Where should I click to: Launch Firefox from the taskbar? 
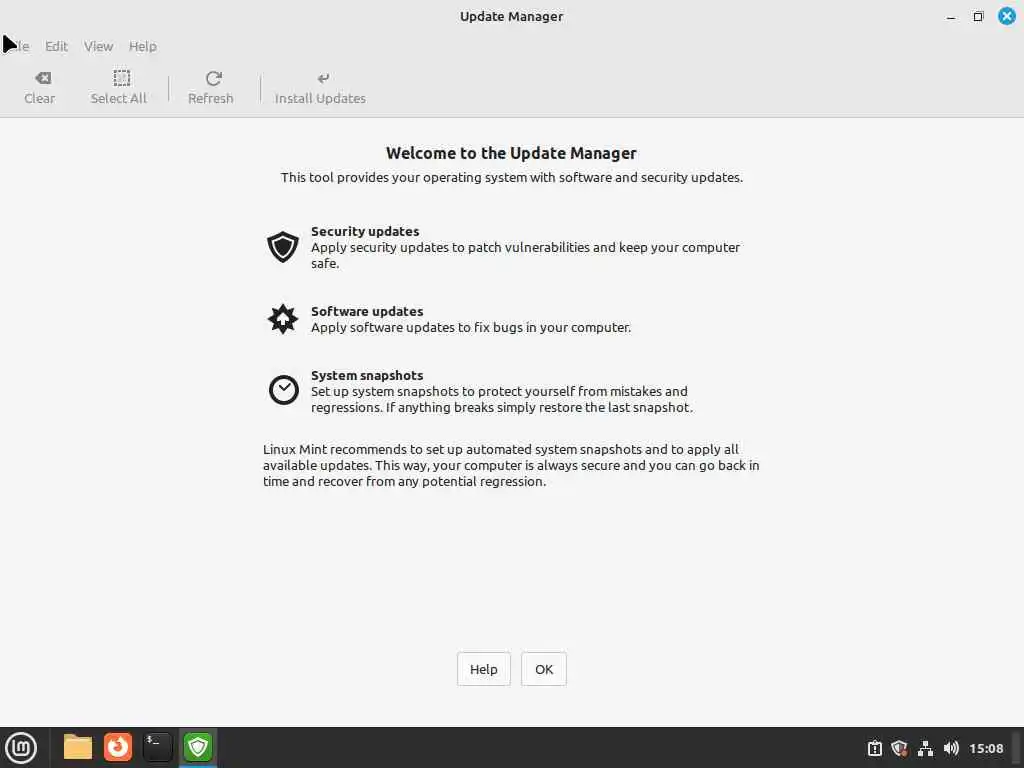pos(118,747)
